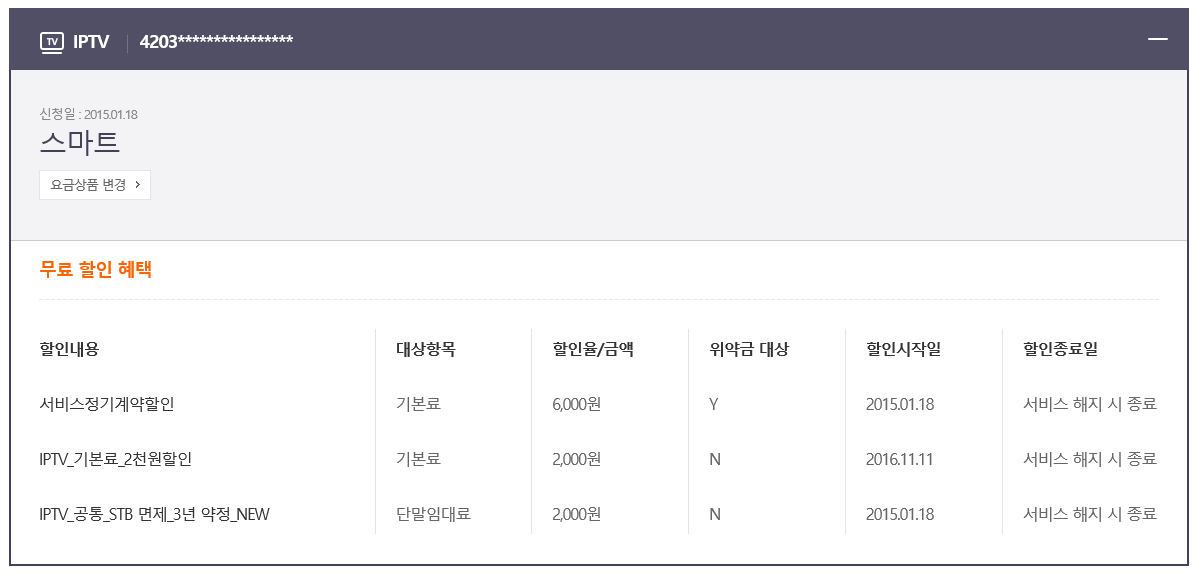Click the 단말임대료 target item cell

[433, 514]
